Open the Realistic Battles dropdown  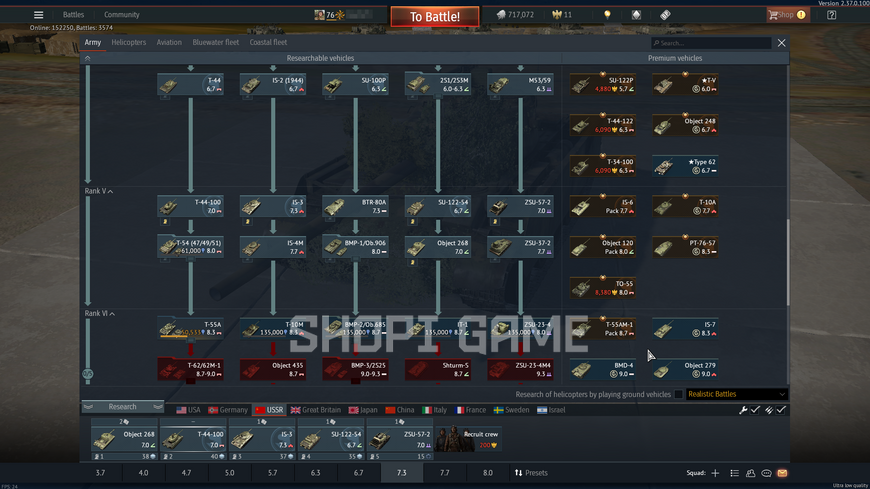point(736,394)
